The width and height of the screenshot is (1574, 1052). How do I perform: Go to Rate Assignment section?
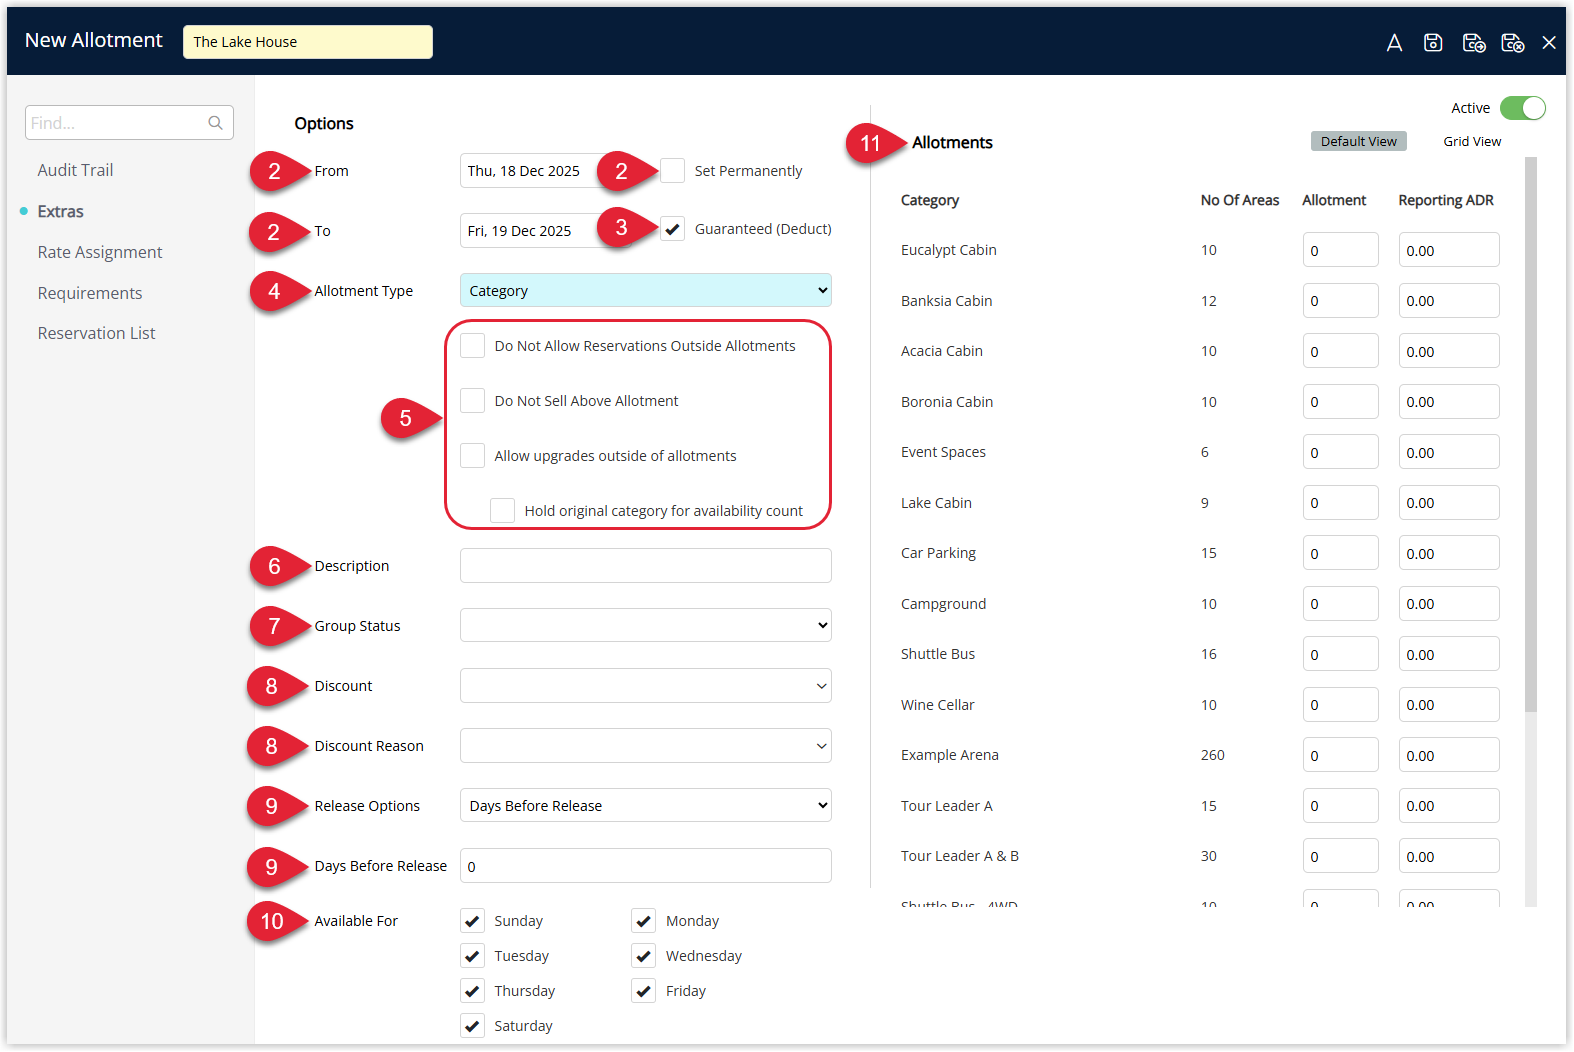tap(100, 252)
